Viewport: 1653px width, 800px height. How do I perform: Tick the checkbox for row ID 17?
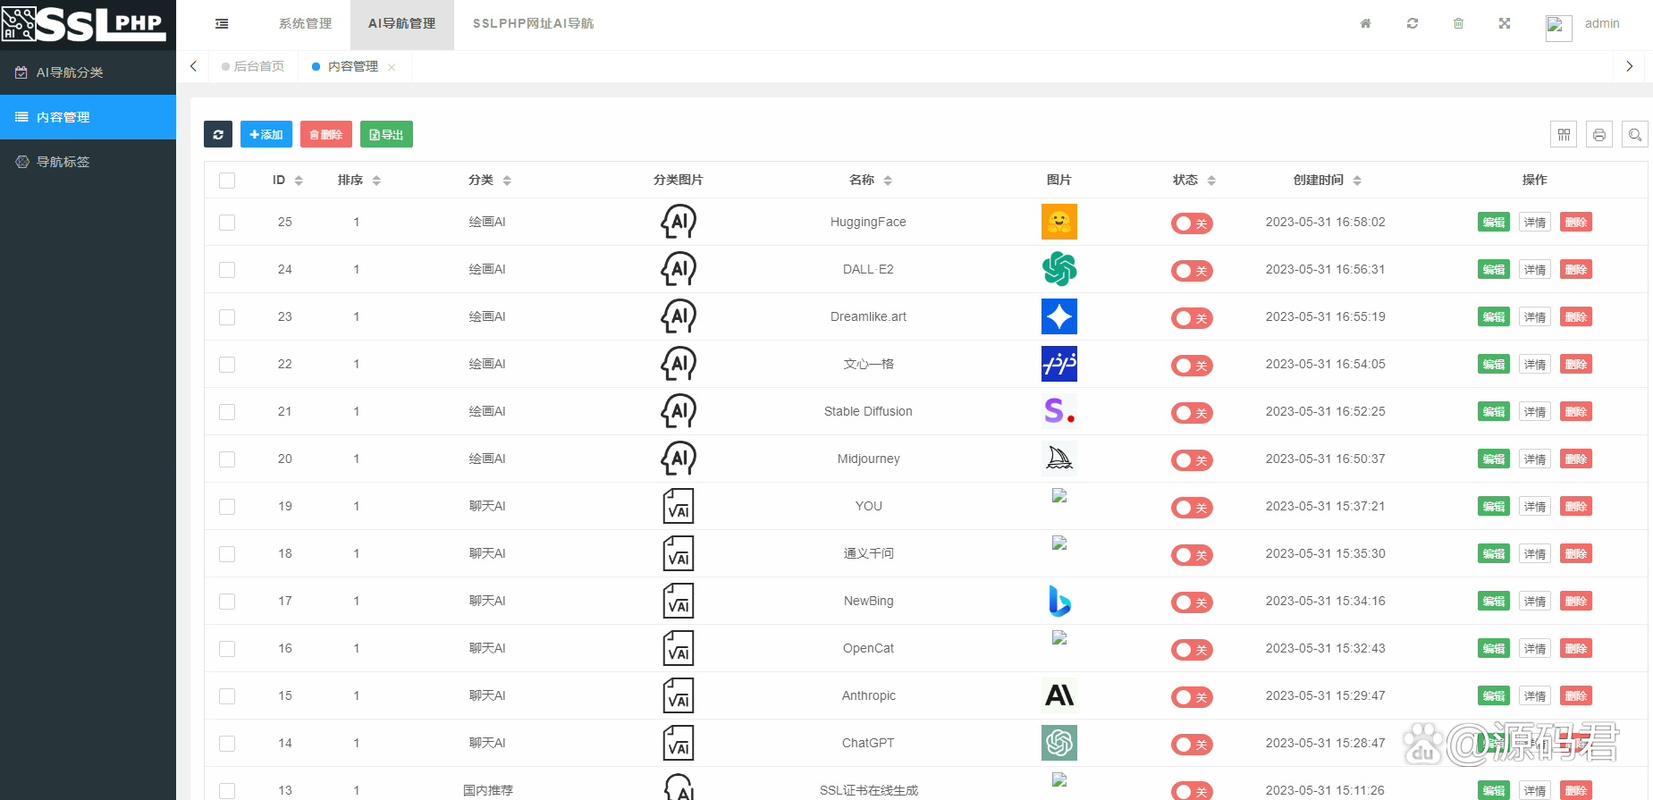227,601
